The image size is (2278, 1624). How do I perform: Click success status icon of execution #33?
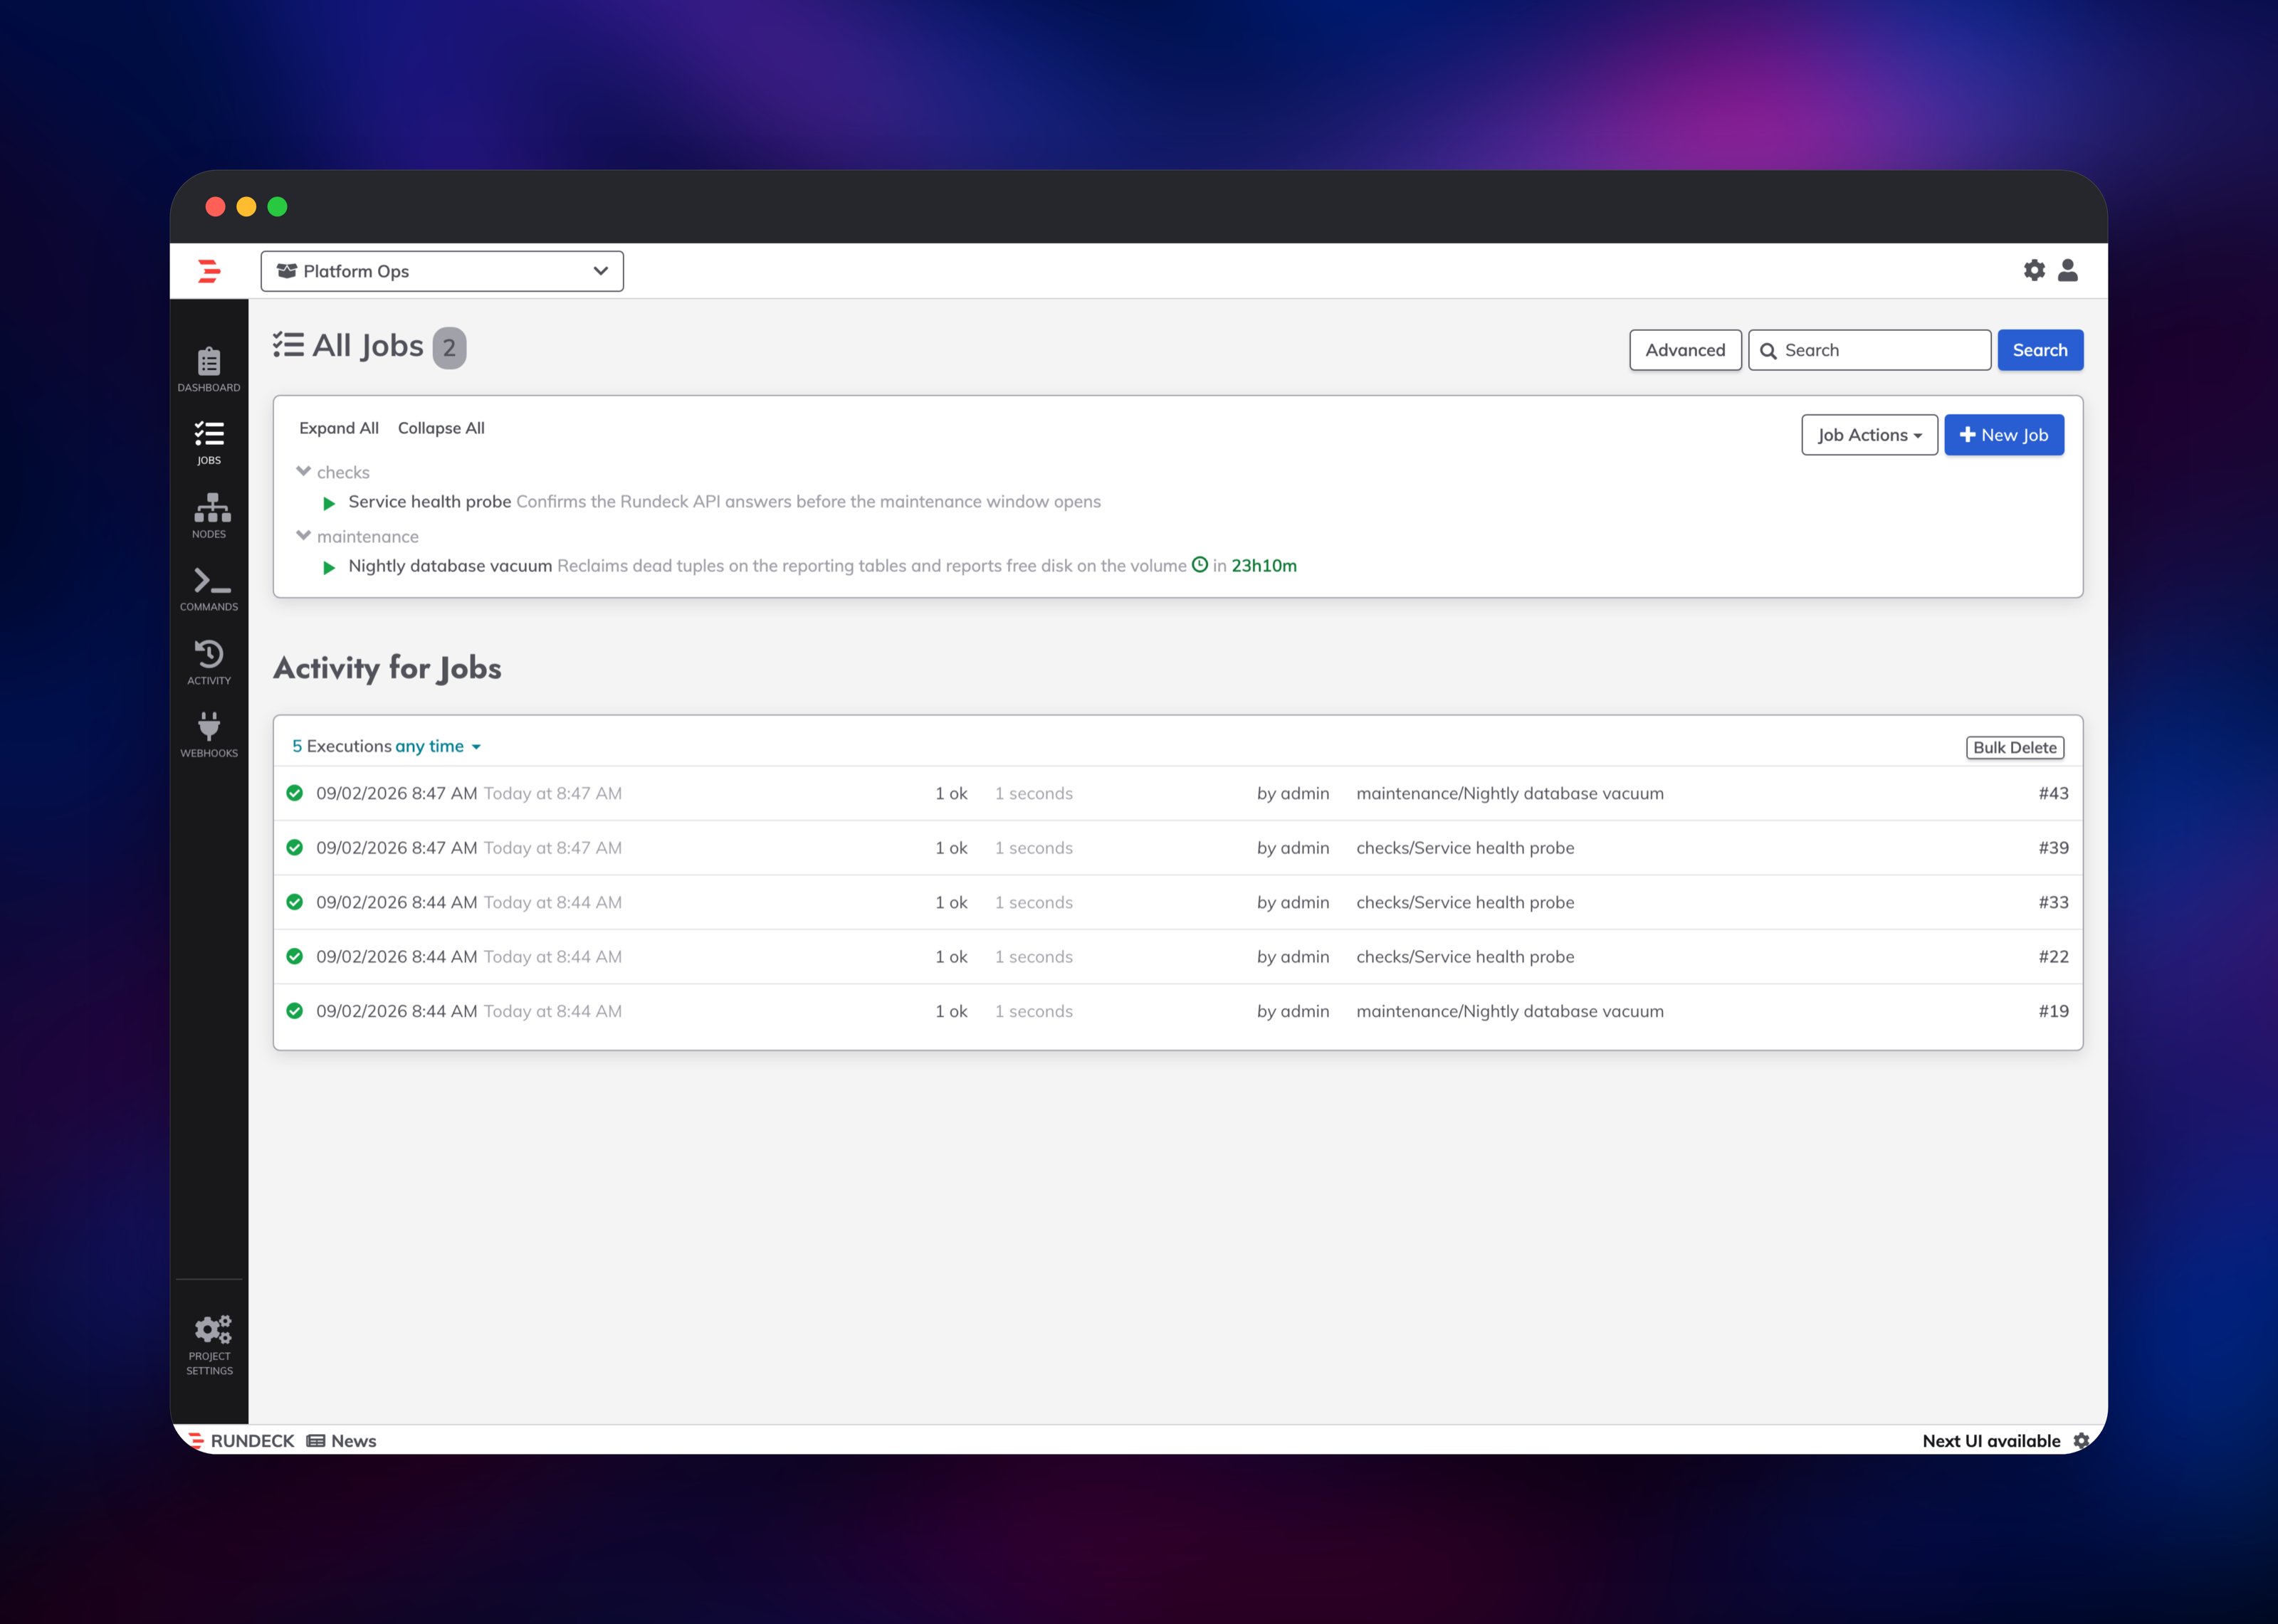click(295, 902)
